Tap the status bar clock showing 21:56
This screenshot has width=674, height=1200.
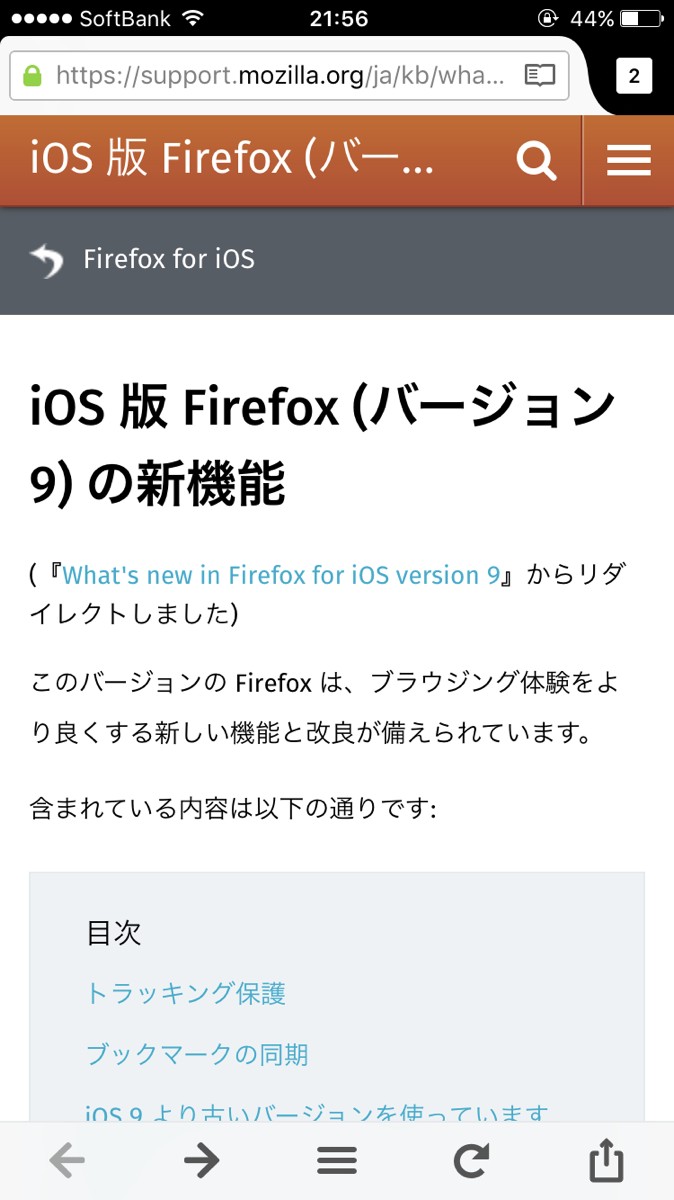(336, 18)
